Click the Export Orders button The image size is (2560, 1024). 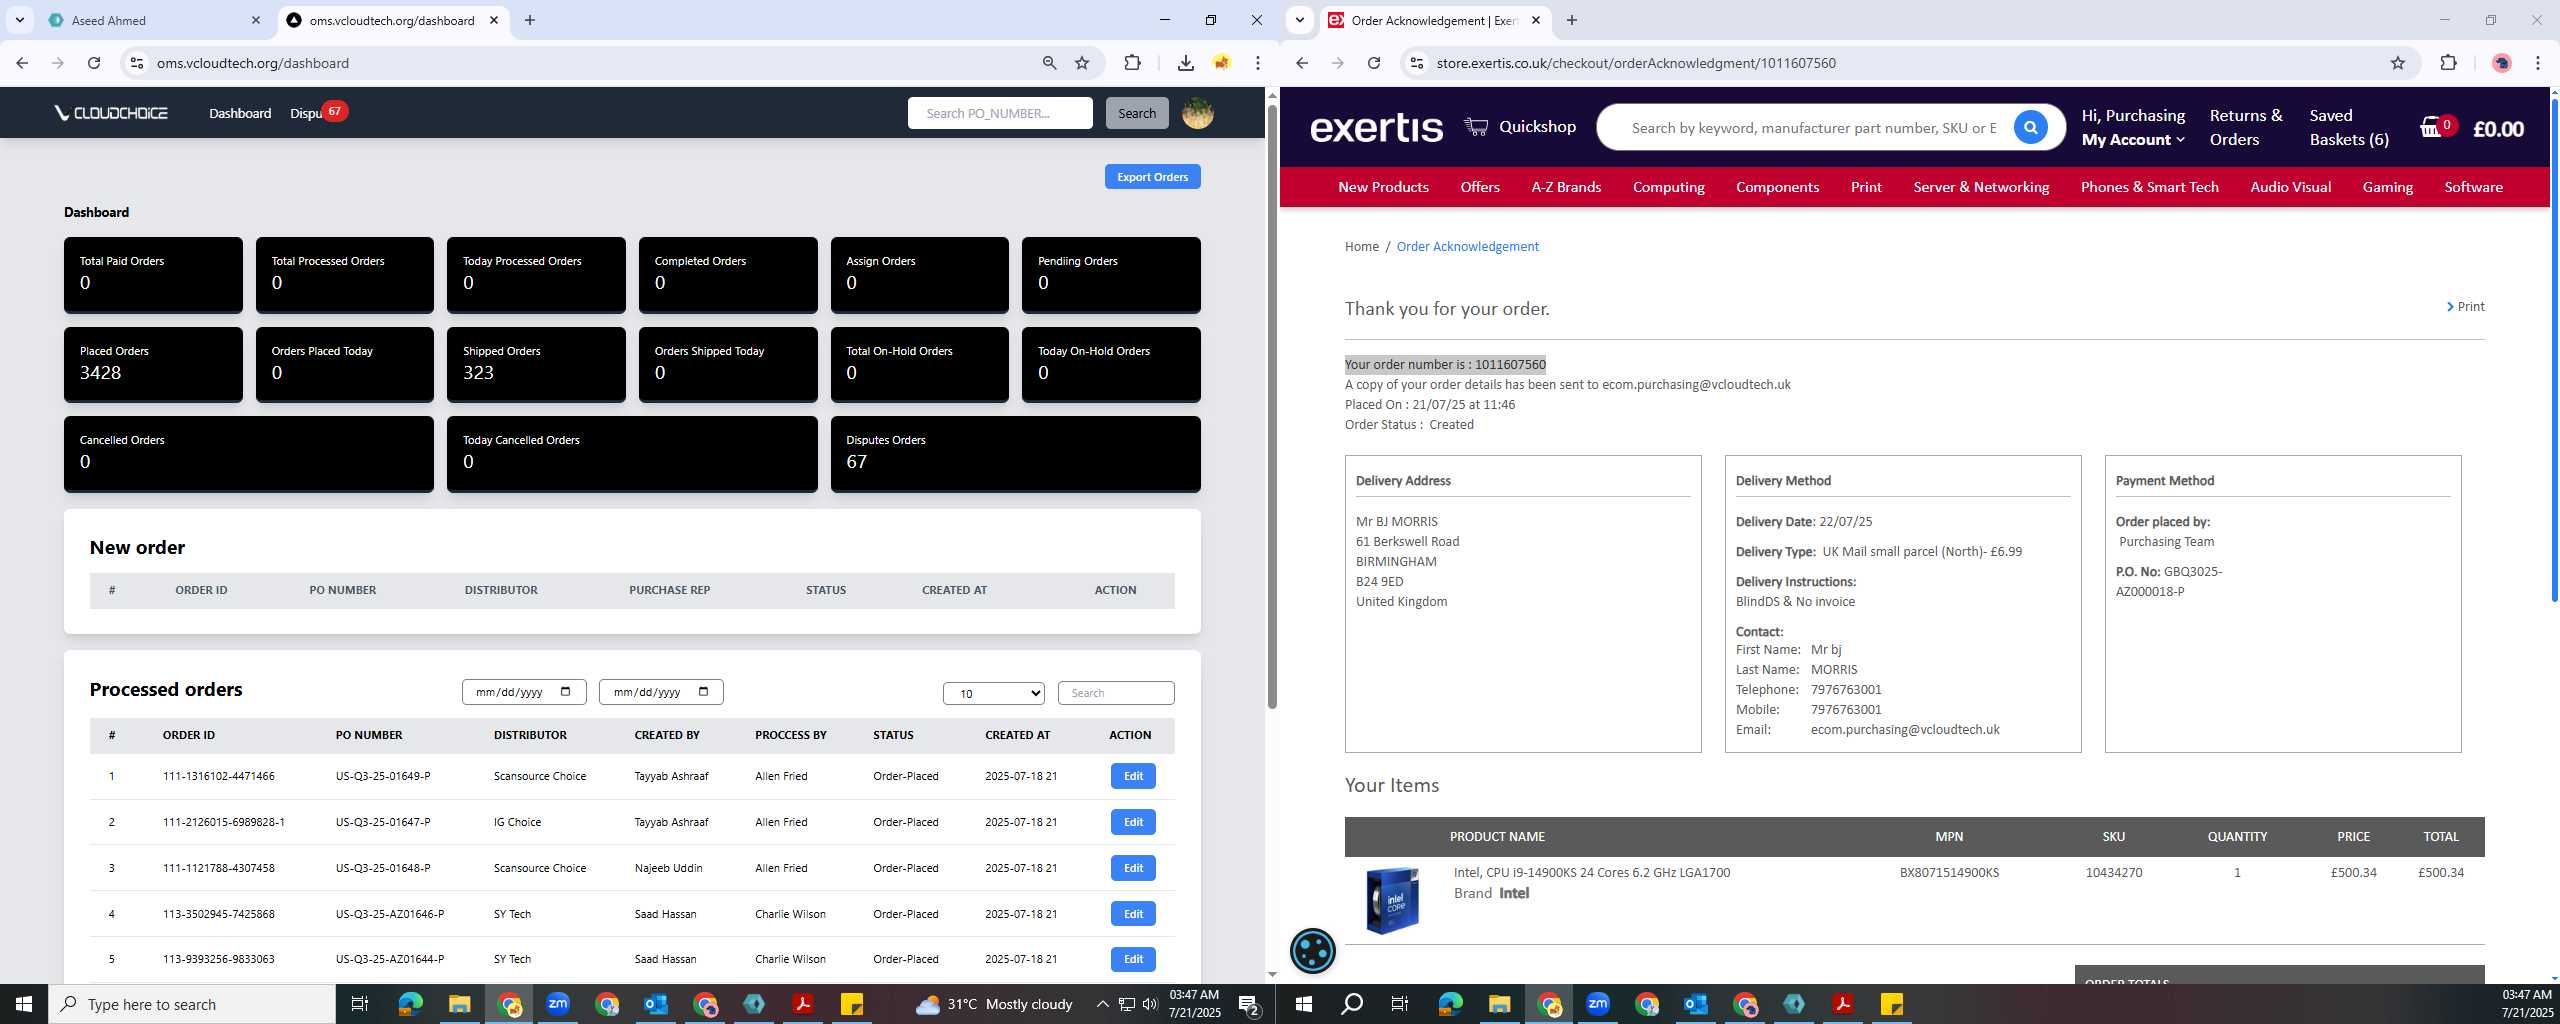(x=1152, y=177)
